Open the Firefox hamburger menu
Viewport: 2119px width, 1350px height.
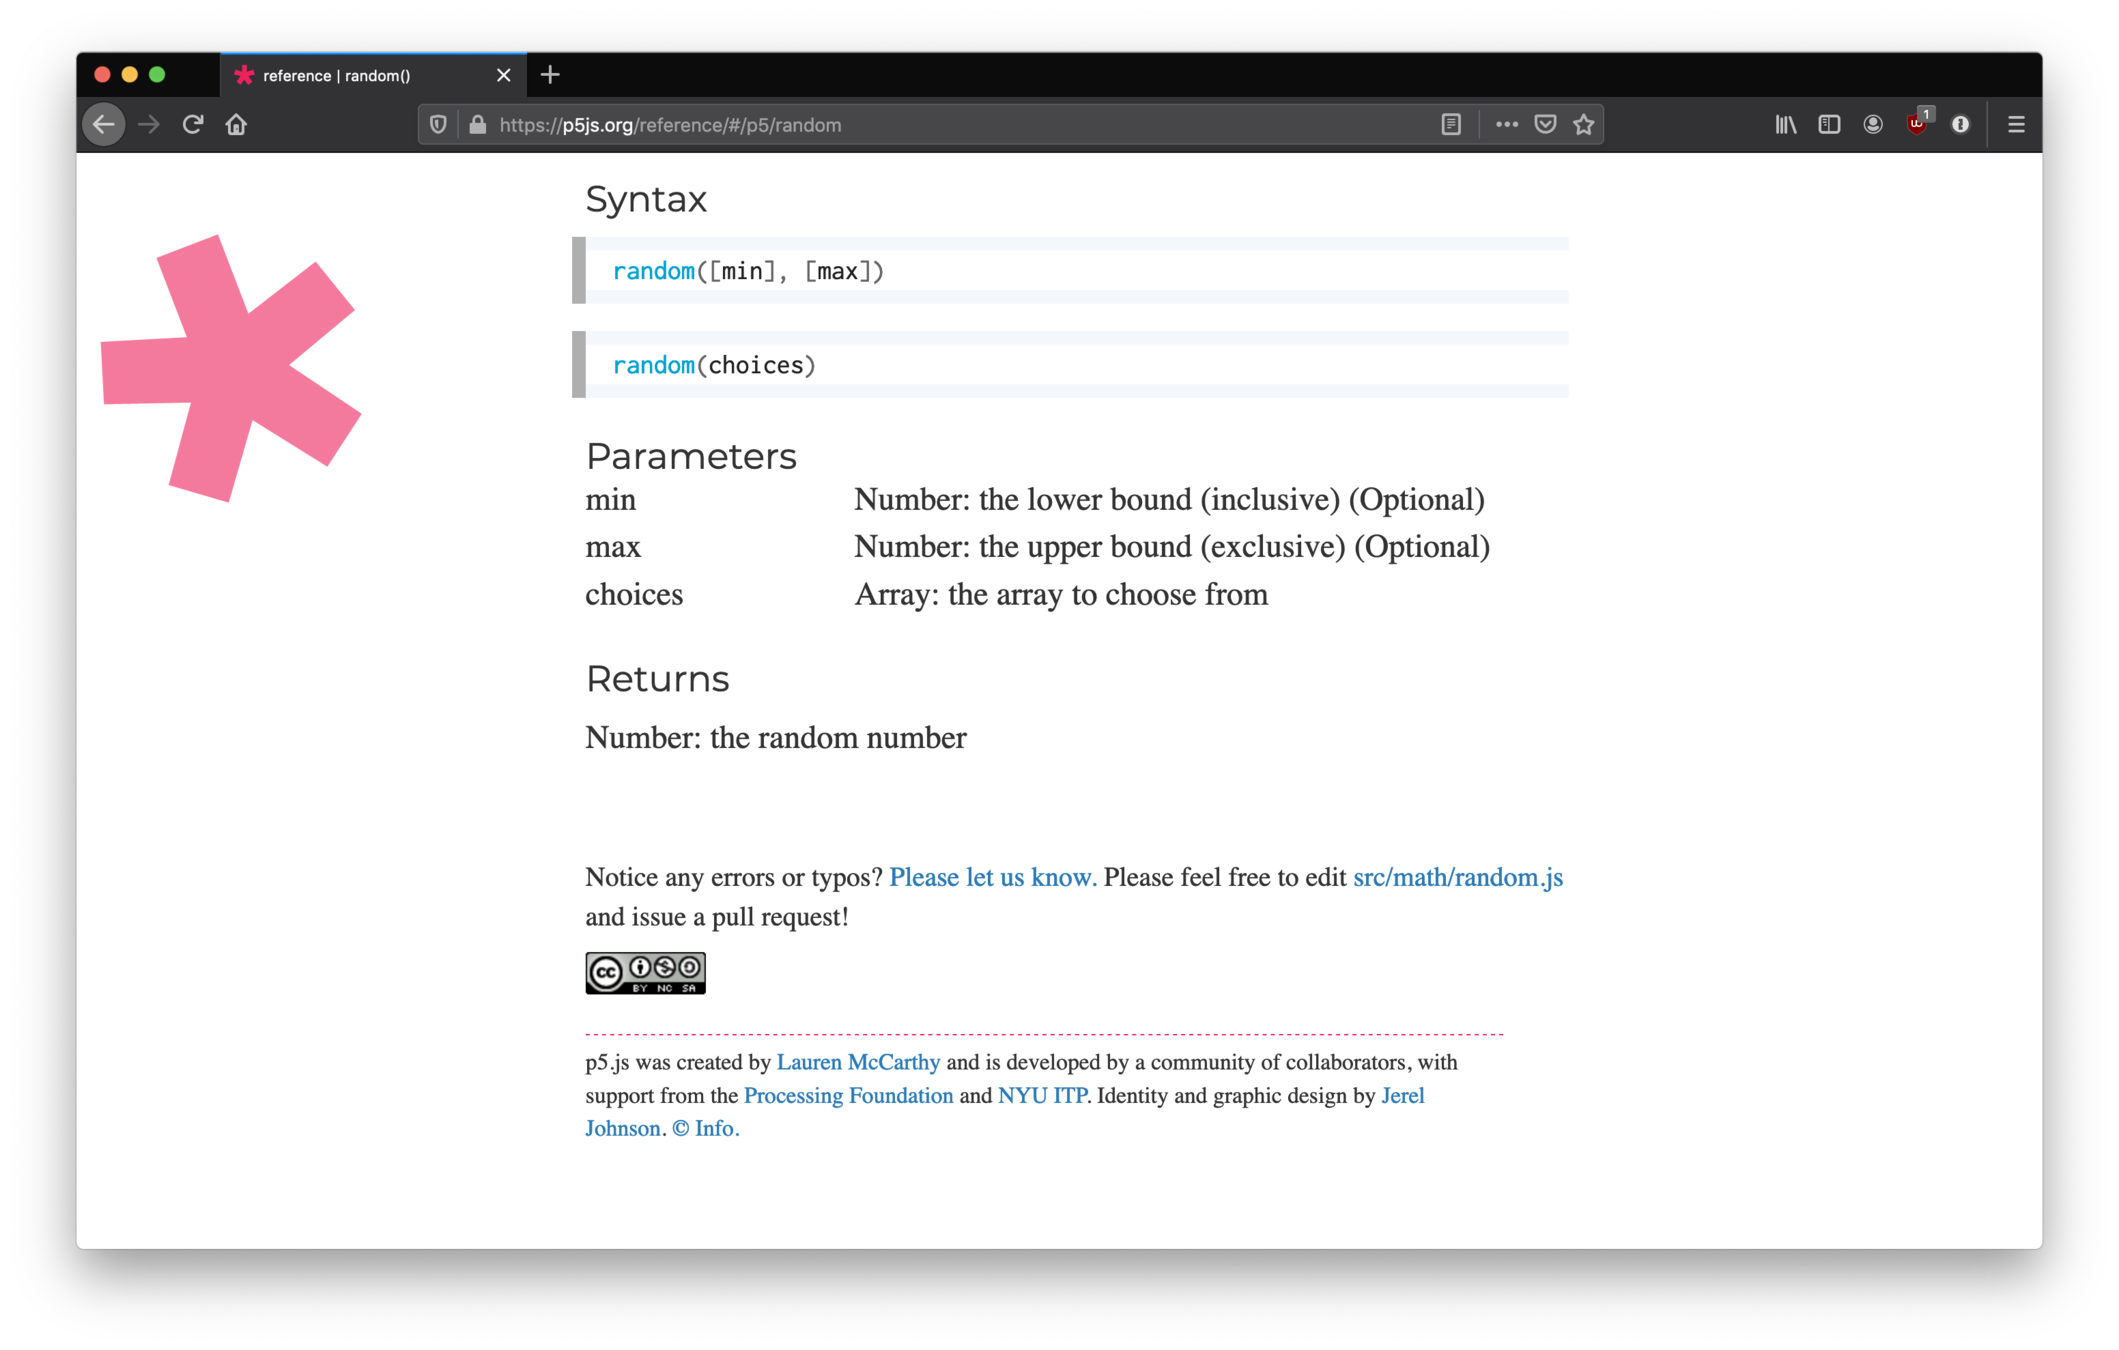click(2016, 125)
